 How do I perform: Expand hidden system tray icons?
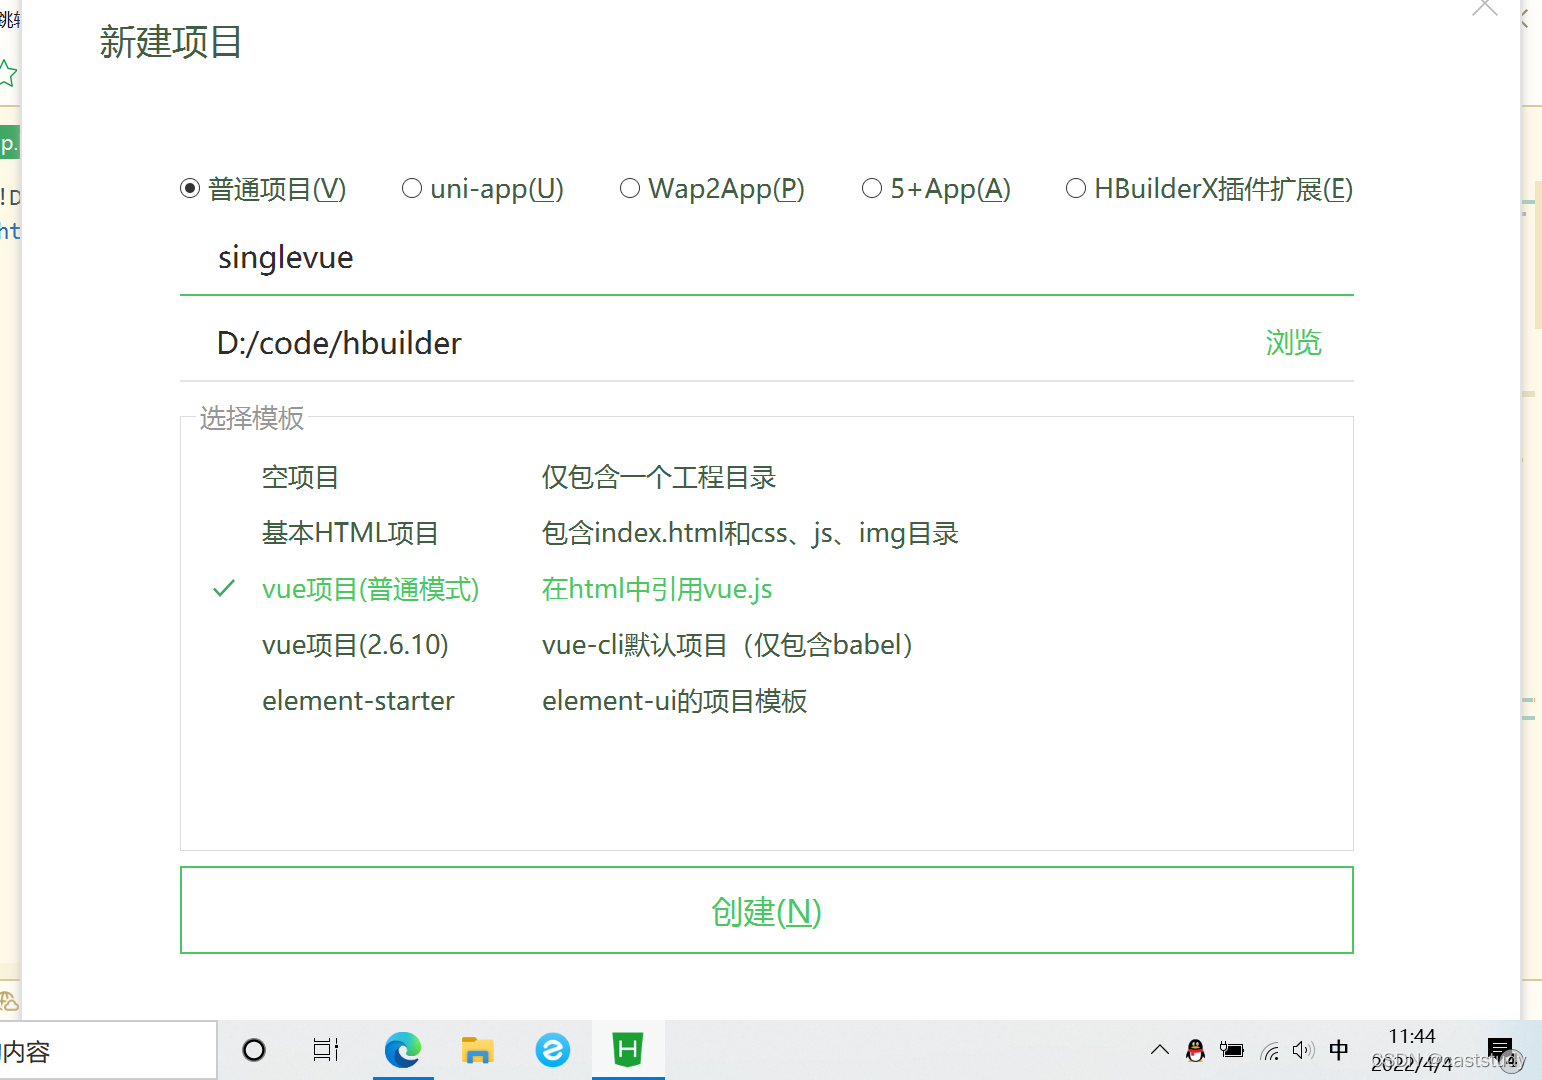pos(1159,1050)
